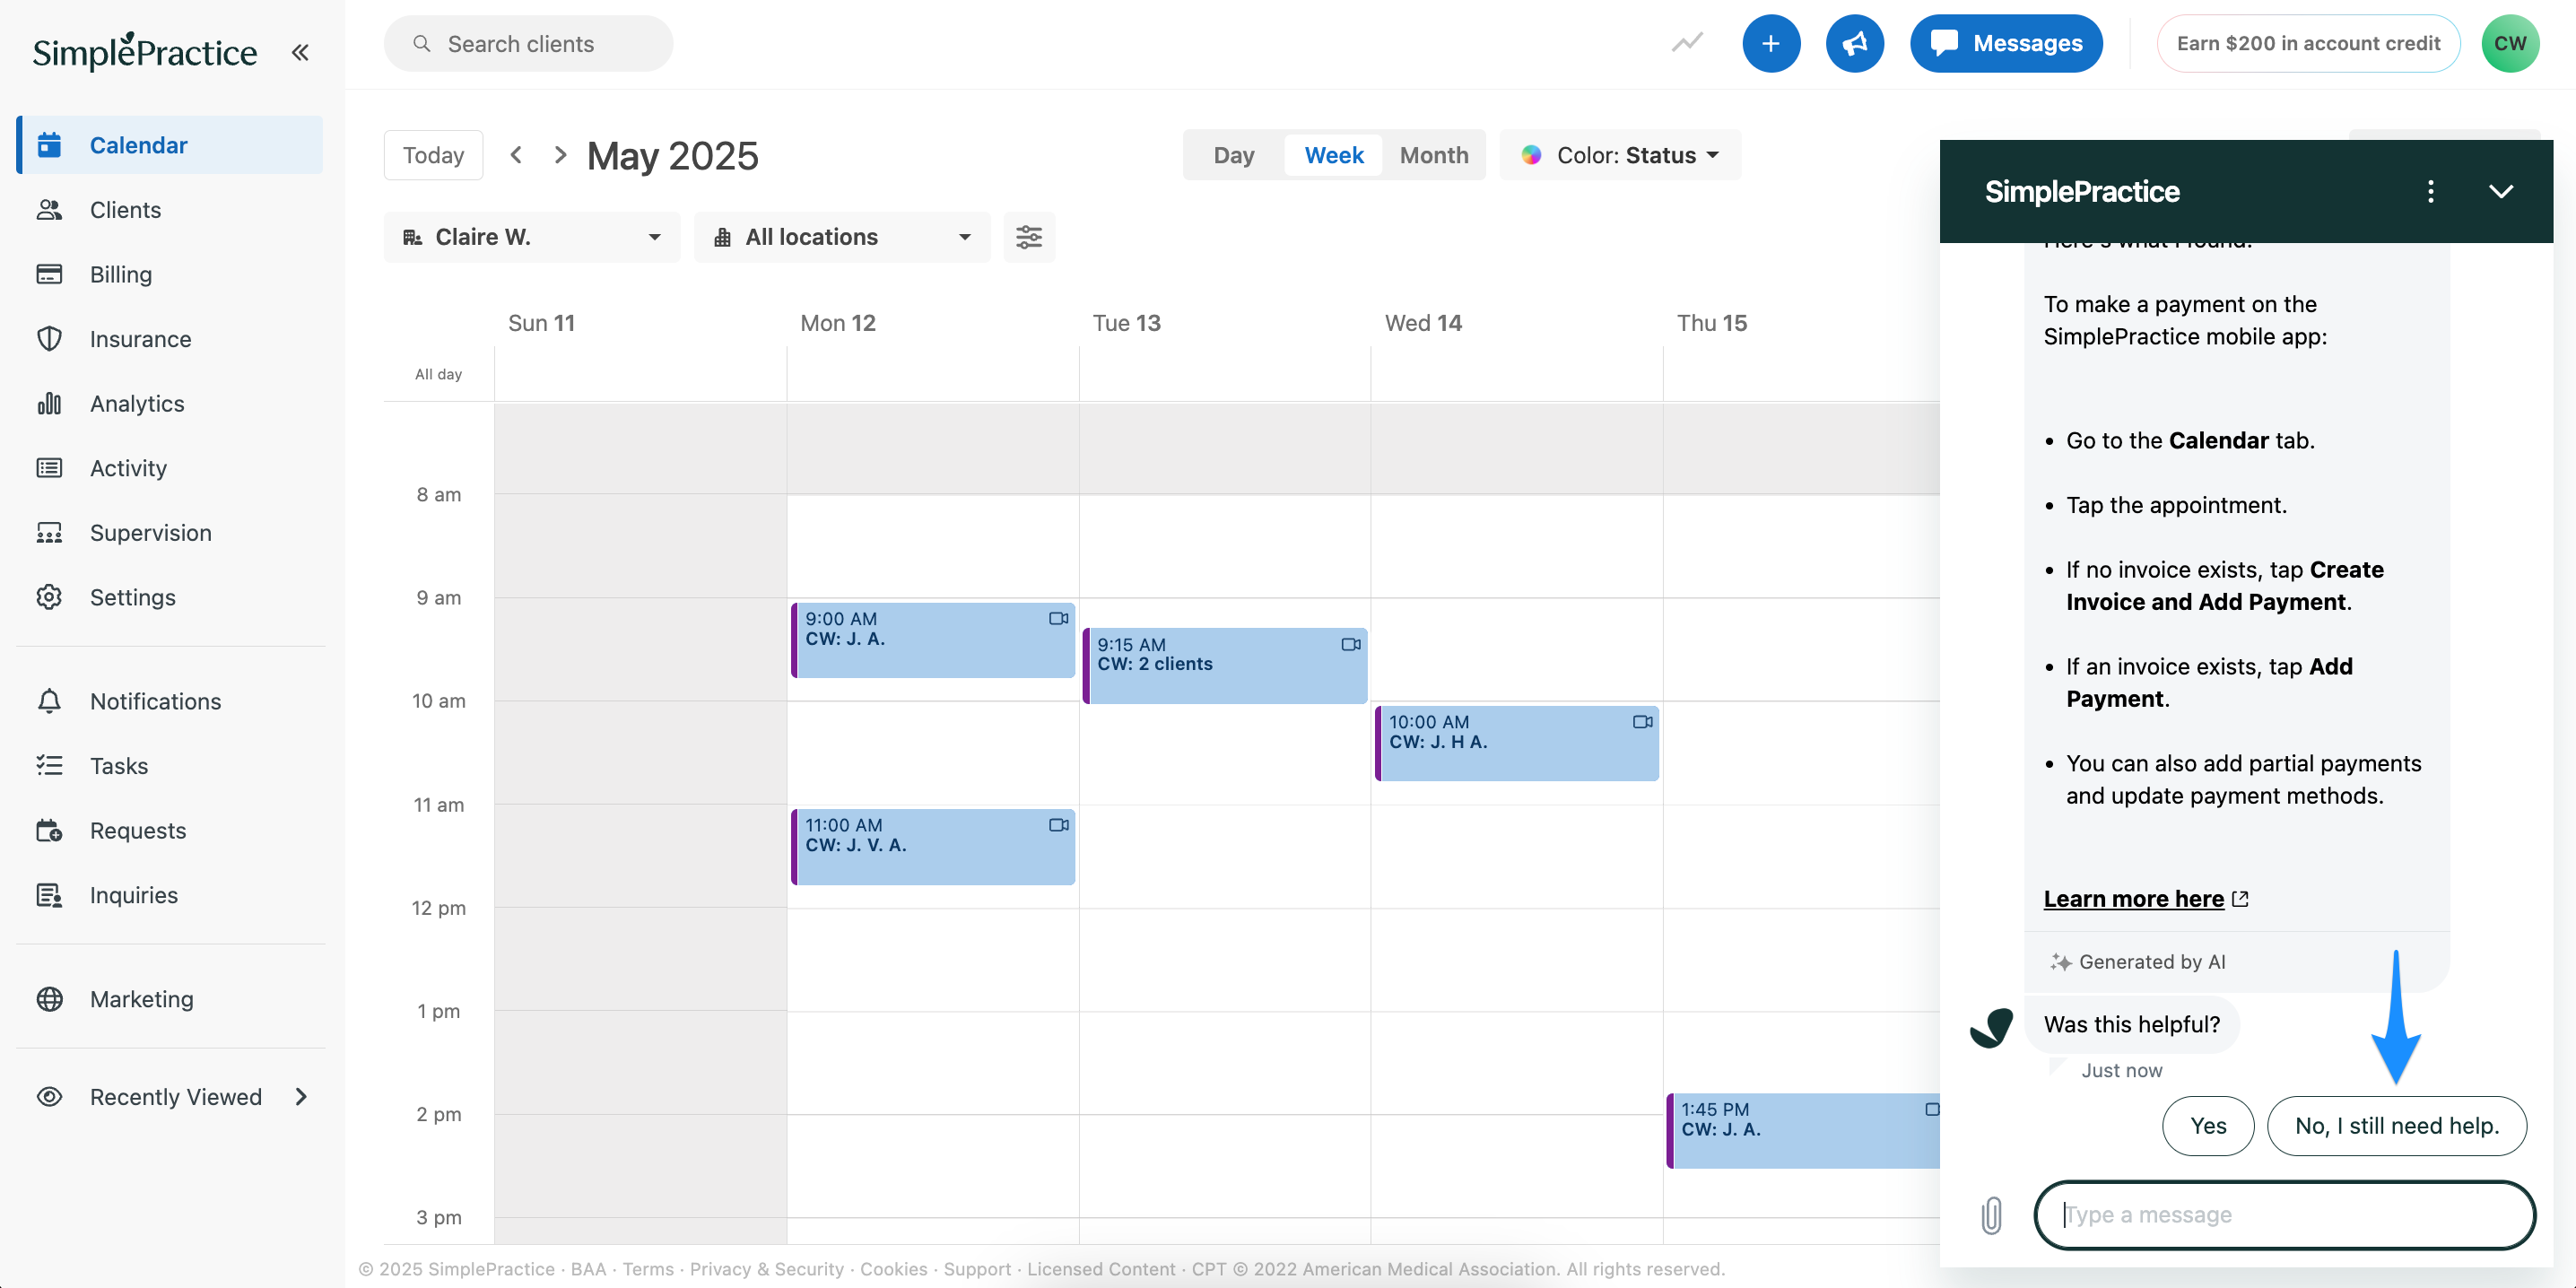Open Thursday 1:45 PM J. A. appointment
Screen dimensions: 2576x1288
[1803, 1130]
